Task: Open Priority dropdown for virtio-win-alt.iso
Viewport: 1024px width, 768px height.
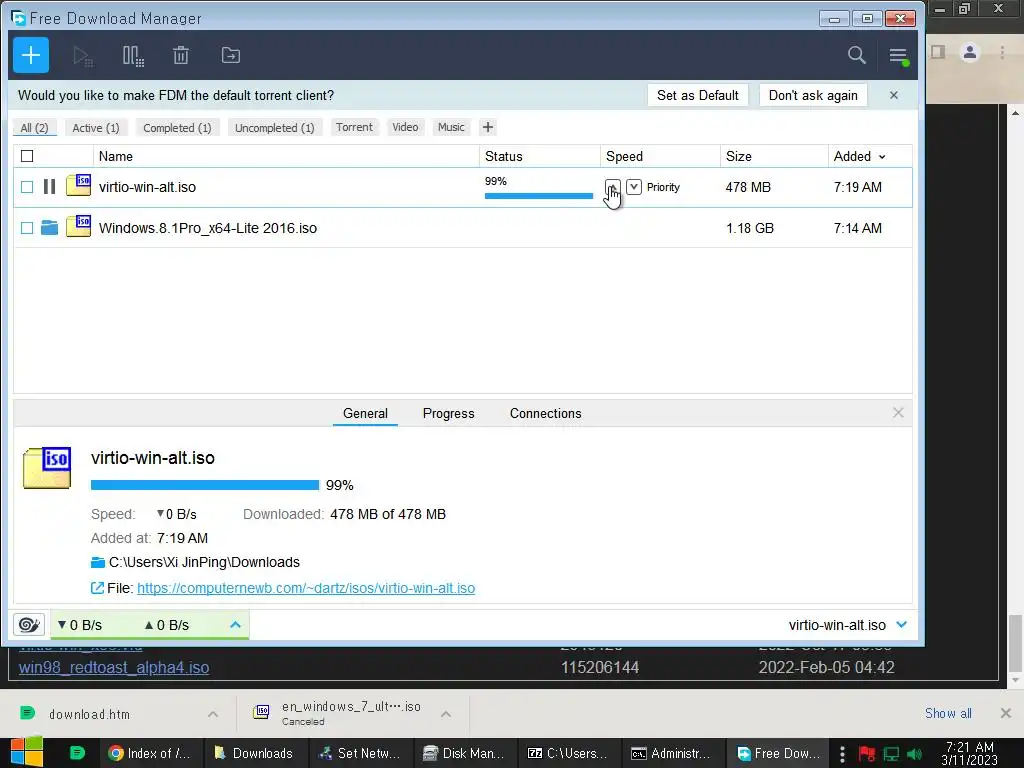Action: 633,187
